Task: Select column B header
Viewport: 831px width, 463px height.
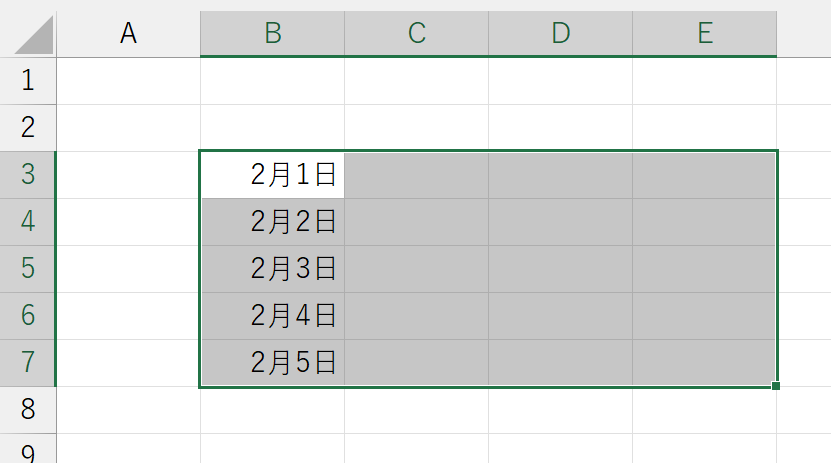Action: pyautogui.click(x=272, y=33)
